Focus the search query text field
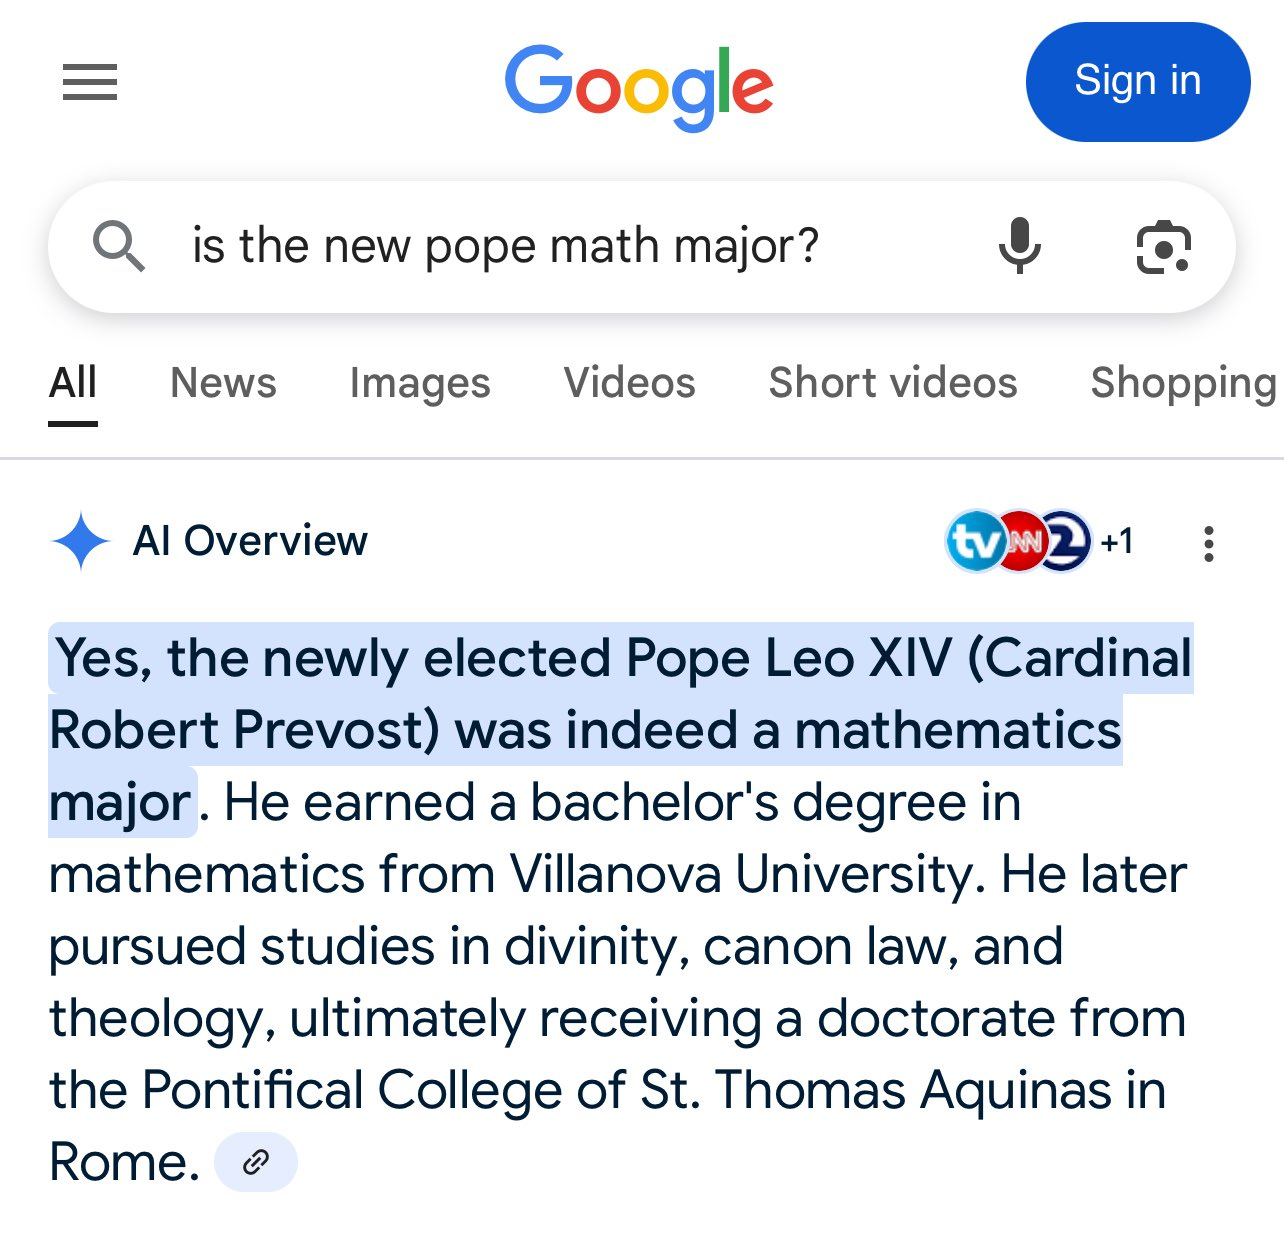 coord(560,246)
